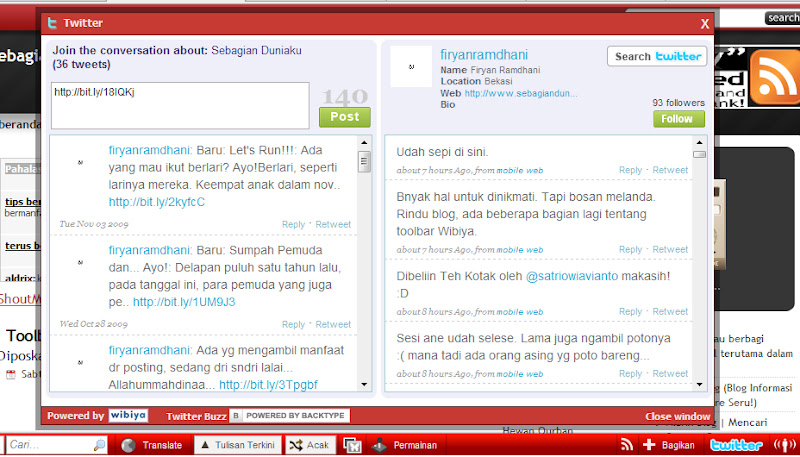
Task: Retweet the Sumpah Pemuda tweet
Action: point(333,324)
